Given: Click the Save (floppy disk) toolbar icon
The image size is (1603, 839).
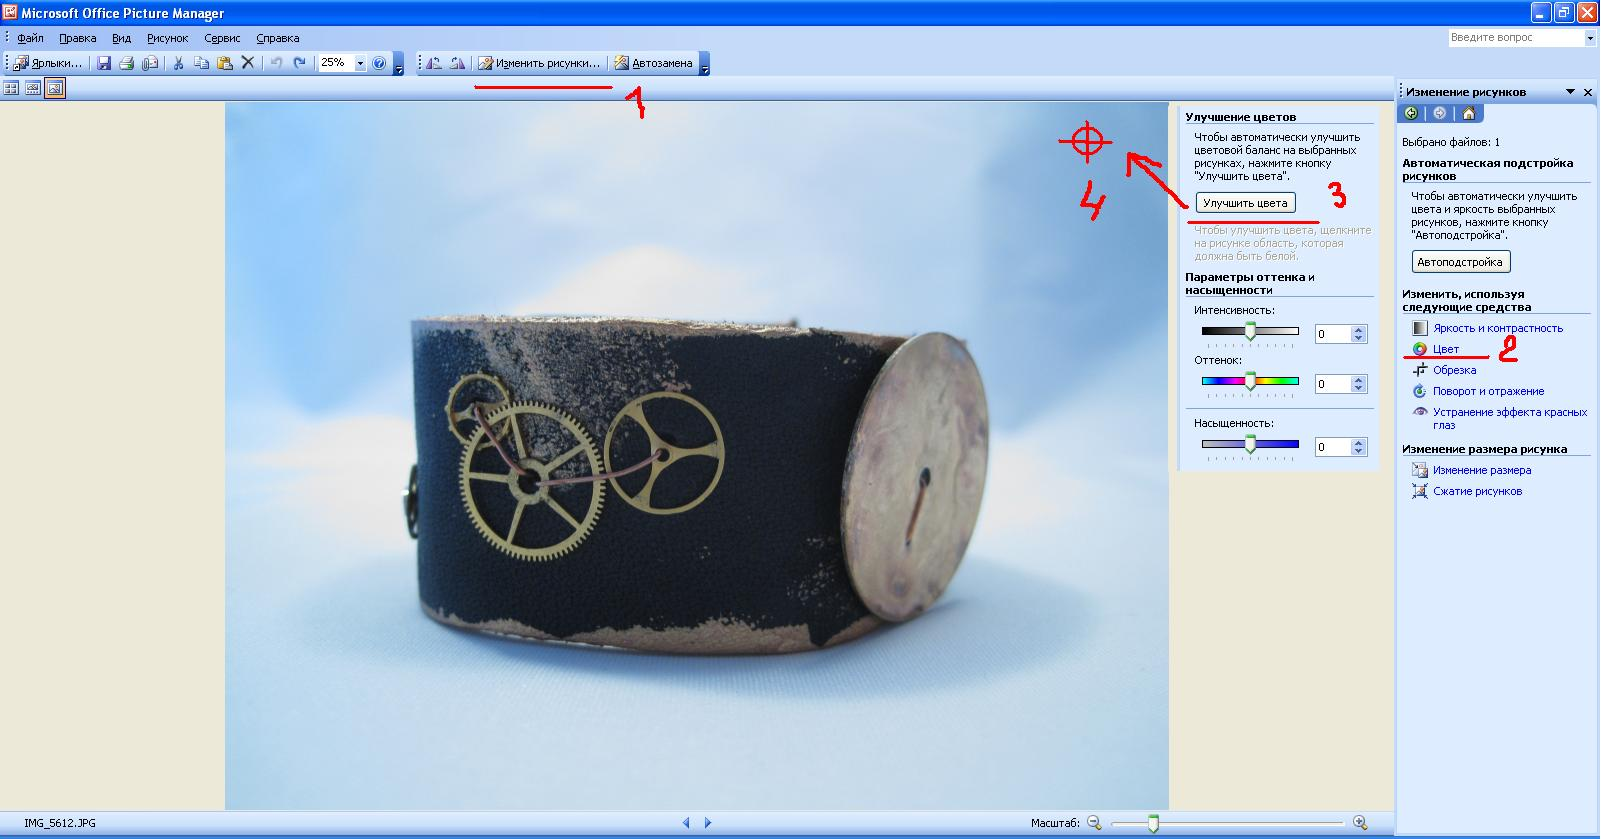Looking at the screenshot, I should 104,63.
